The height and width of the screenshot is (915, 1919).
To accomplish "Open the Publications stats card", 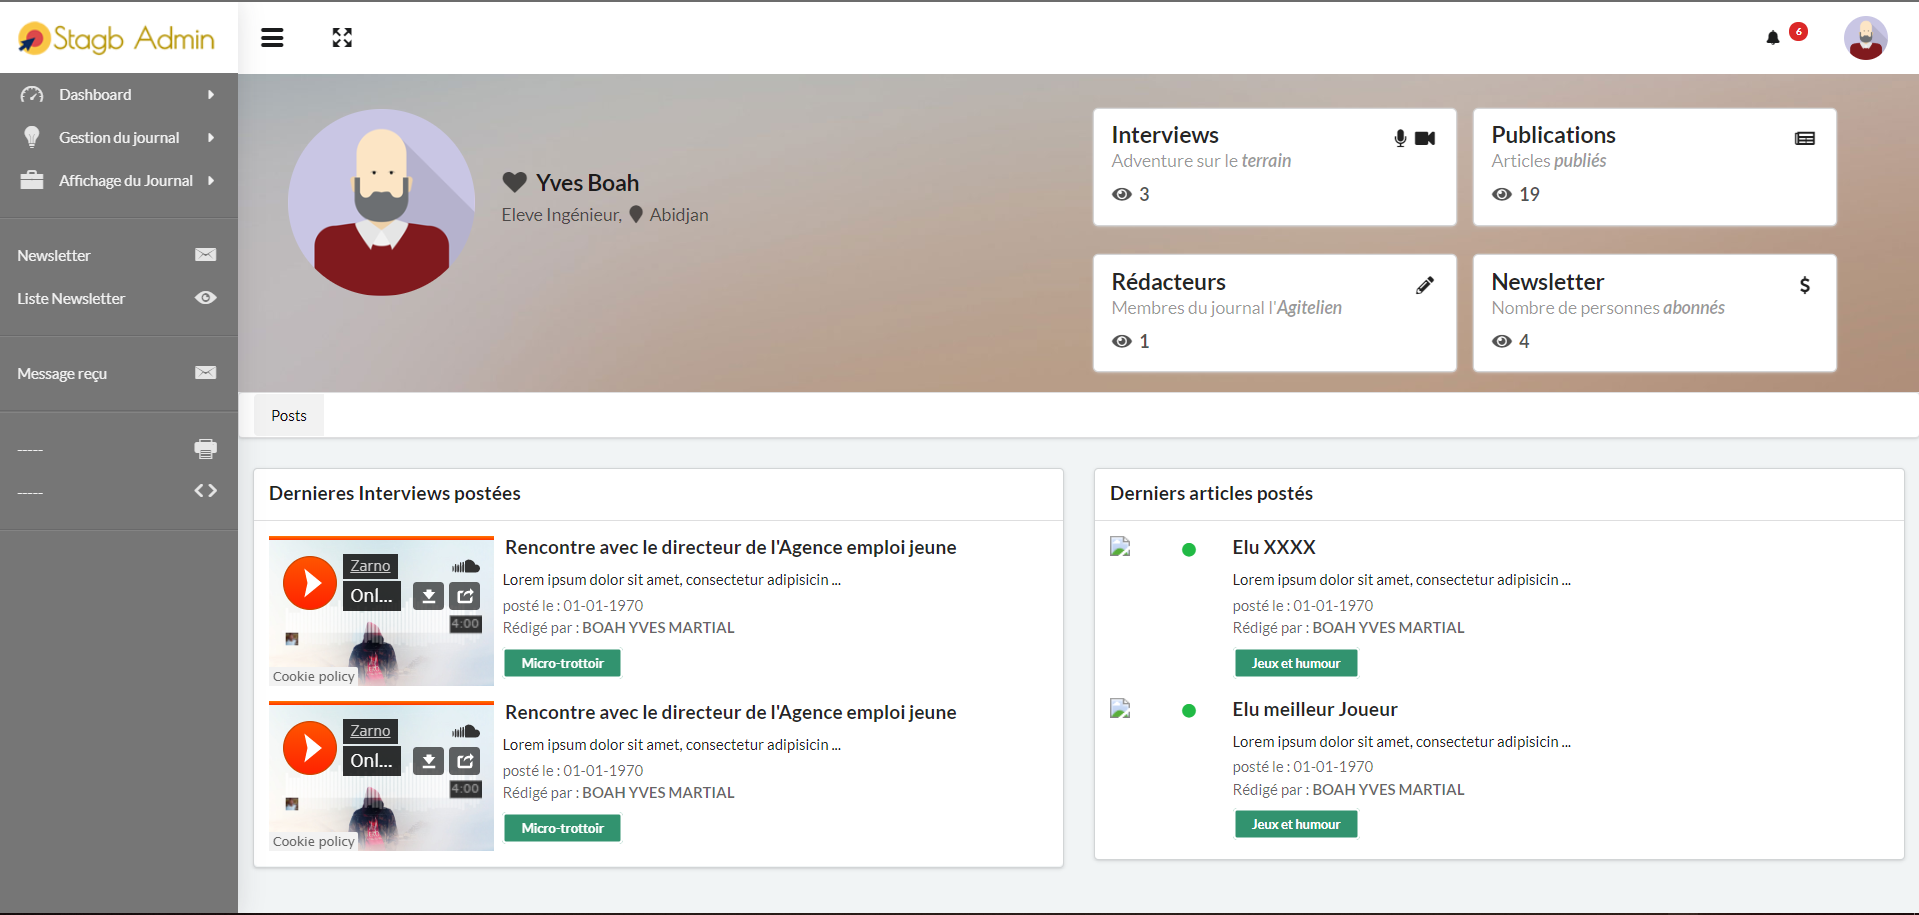I will click(x=1655, y=167).
